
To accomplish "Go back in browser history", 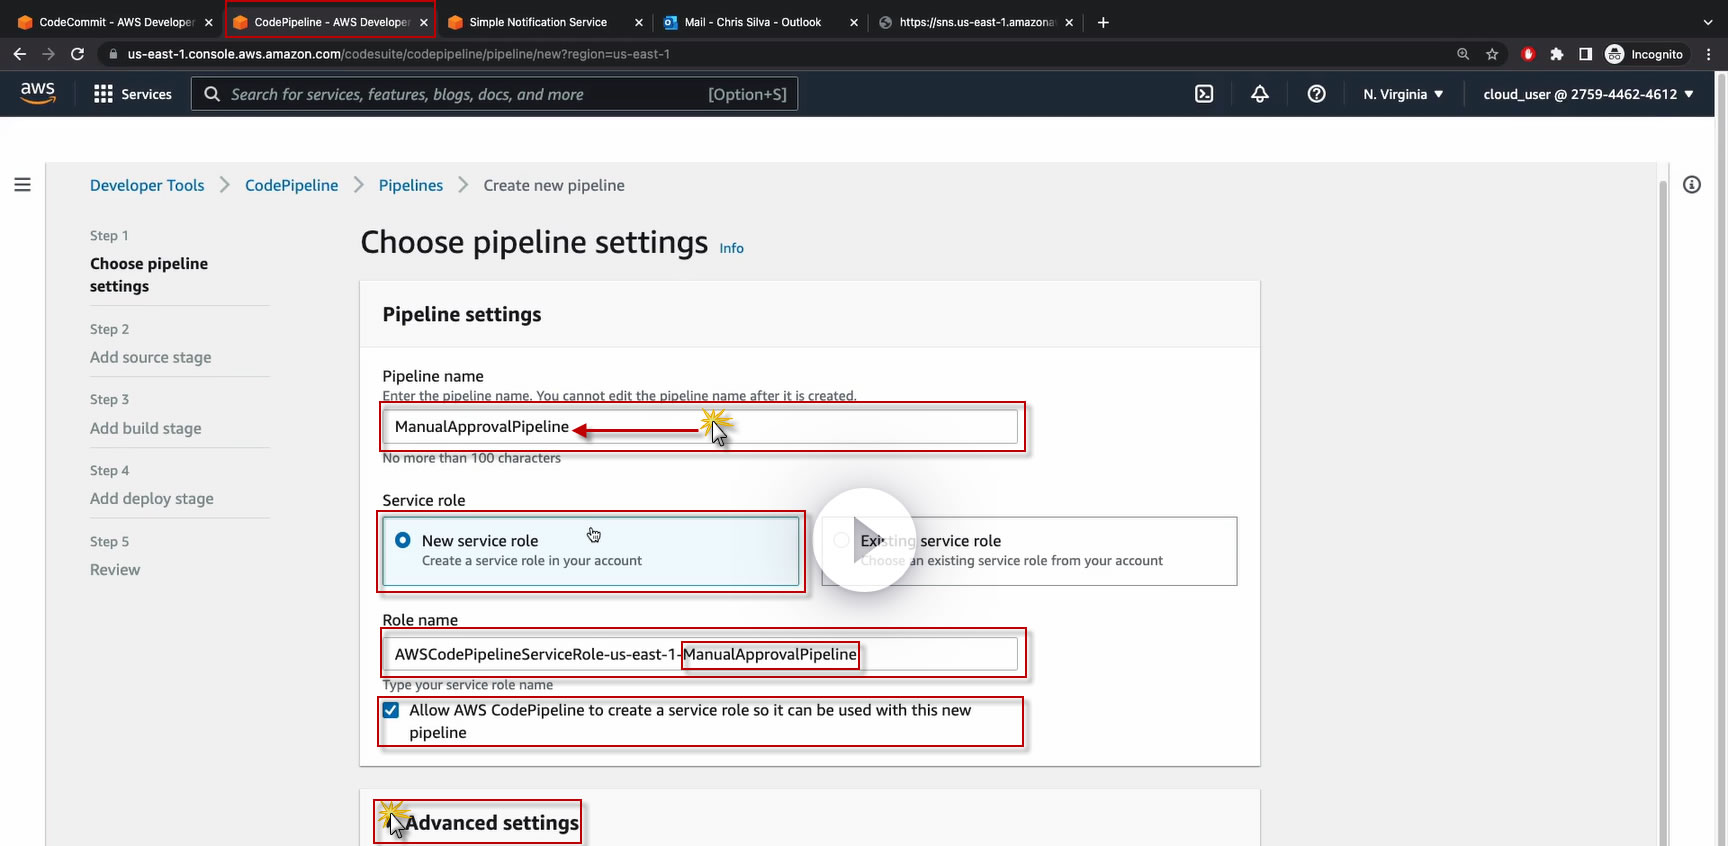I will pyautogui.click(x=20, y=54).
